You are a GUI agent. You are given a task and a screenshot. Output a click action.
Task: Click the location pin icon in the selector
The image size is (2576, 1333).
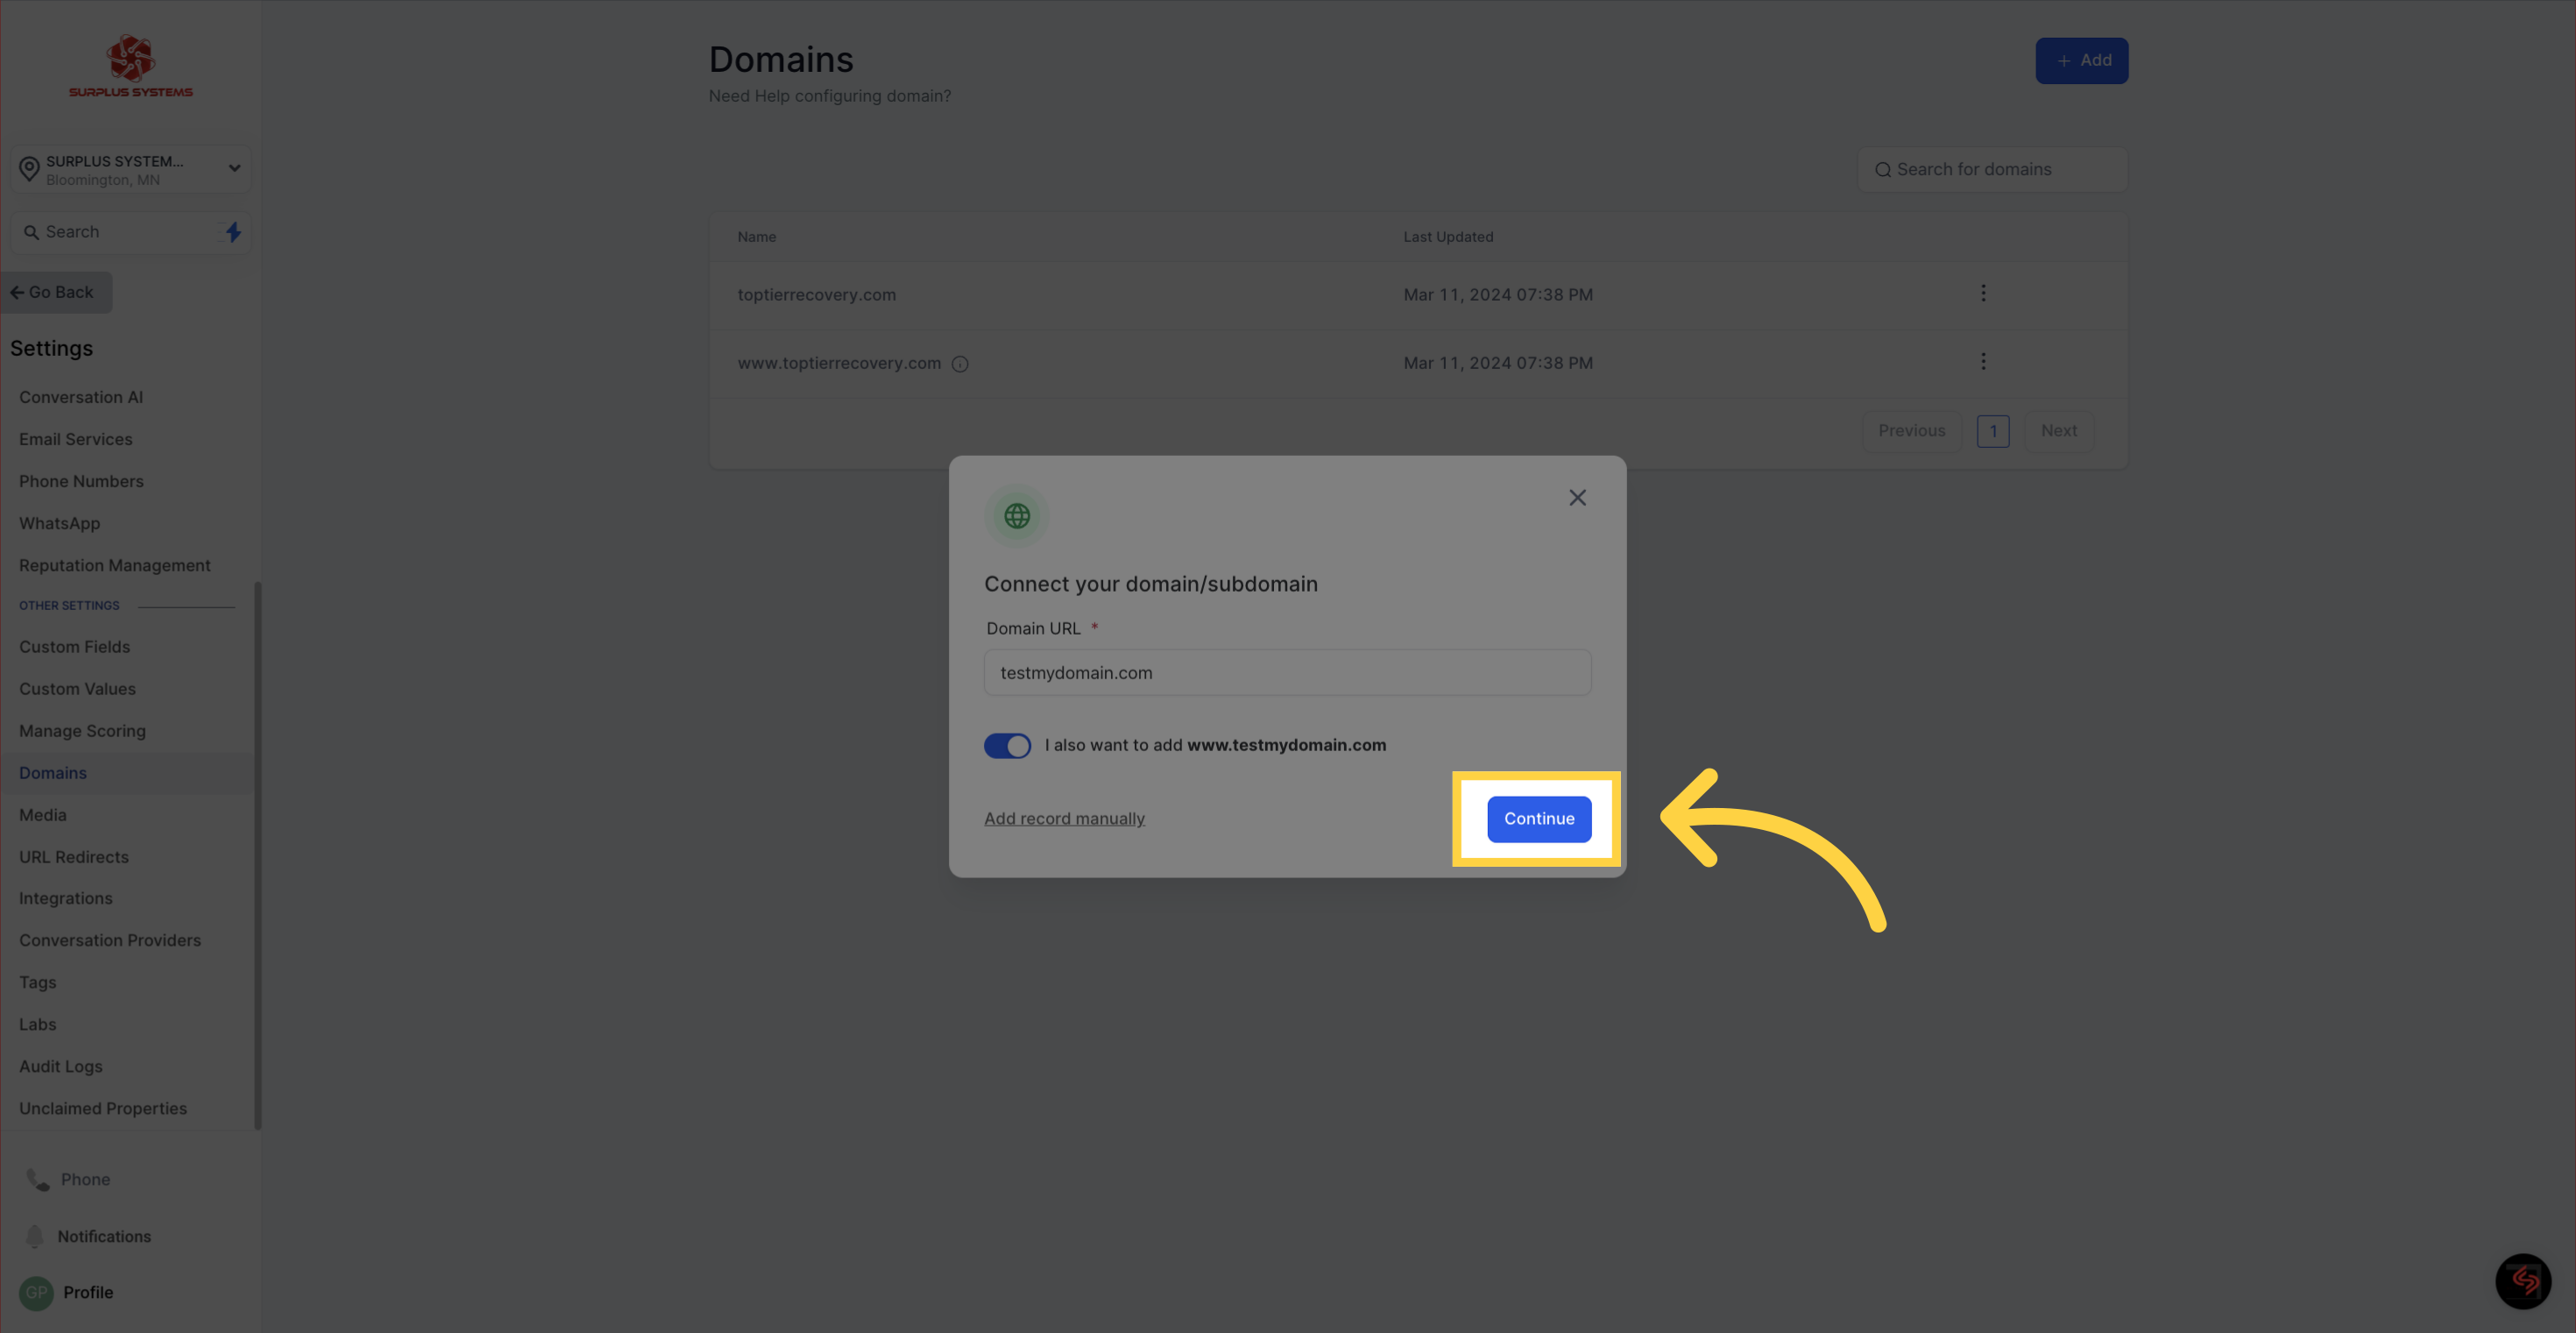click(x=29, y=170)
